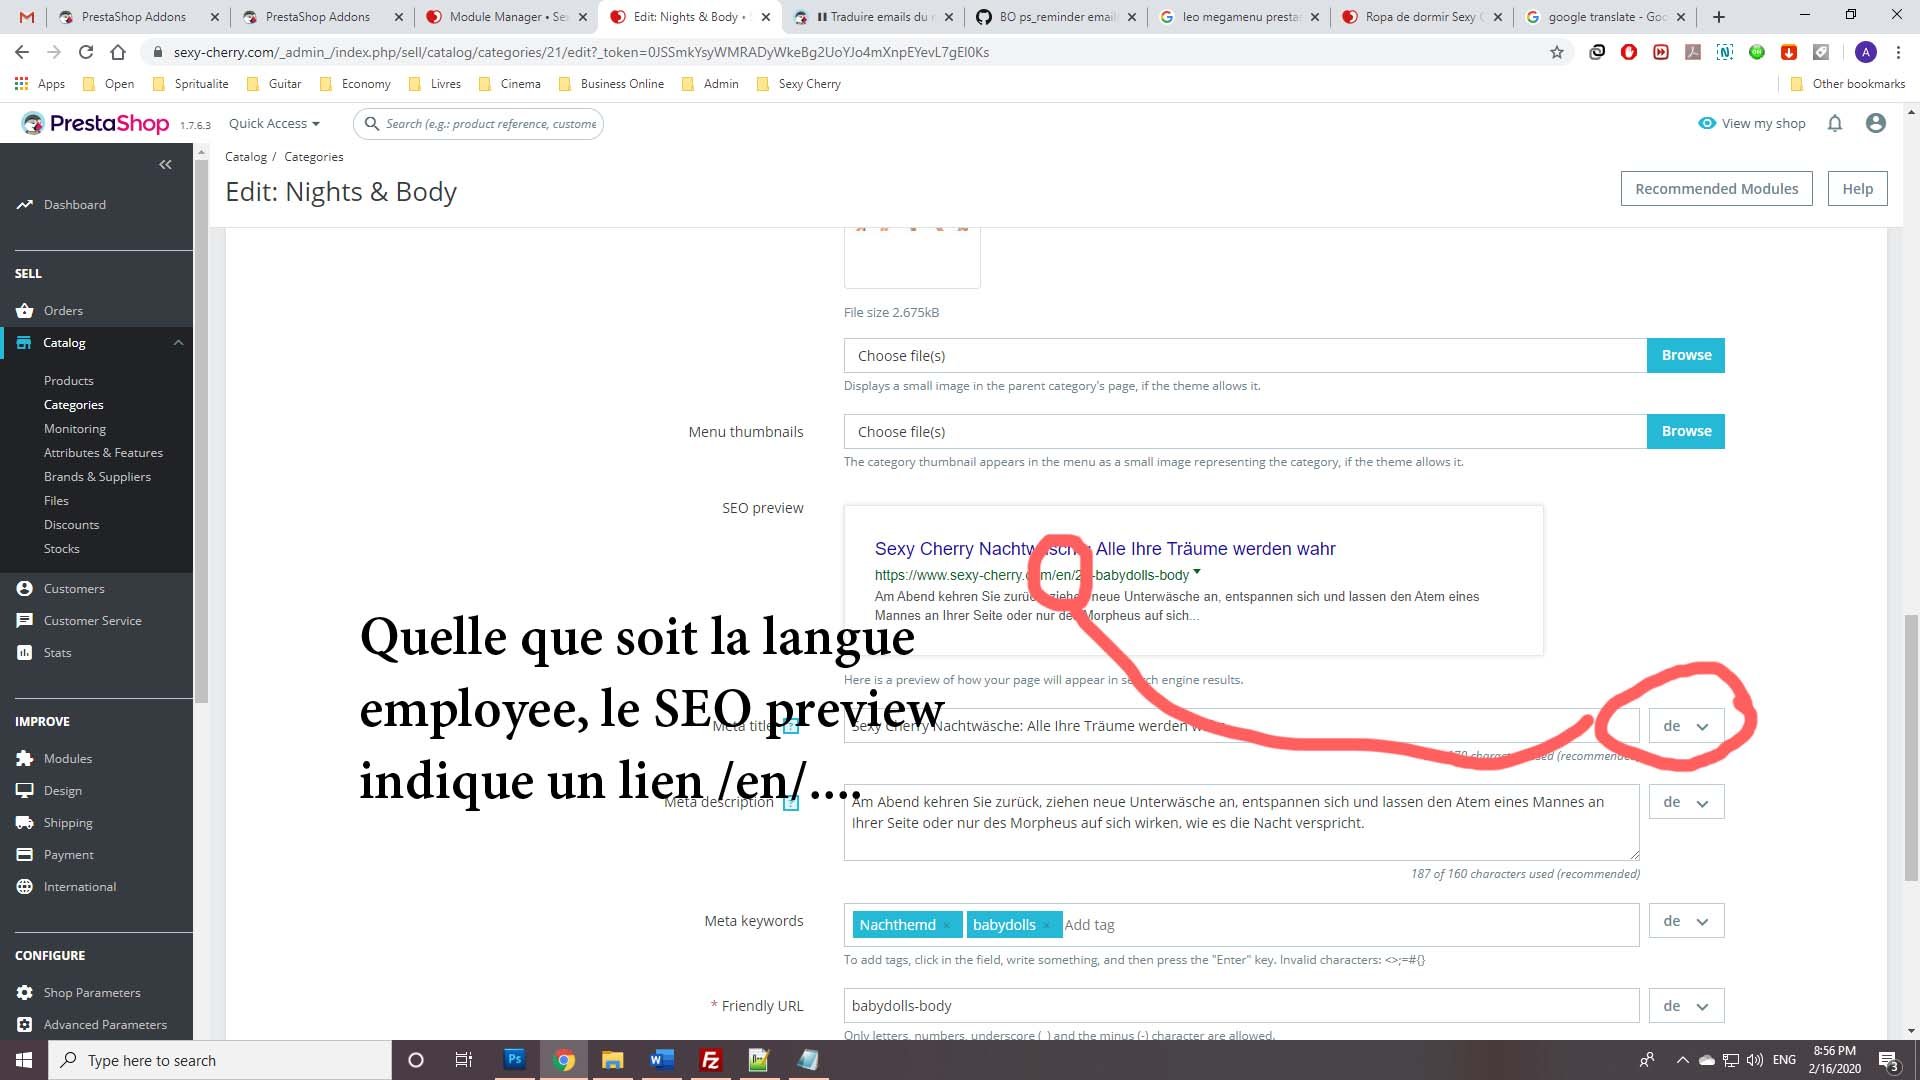Click the page vertical scrollbar
This screenshot has width=1920, height=1080.
tap(1911, 748)
